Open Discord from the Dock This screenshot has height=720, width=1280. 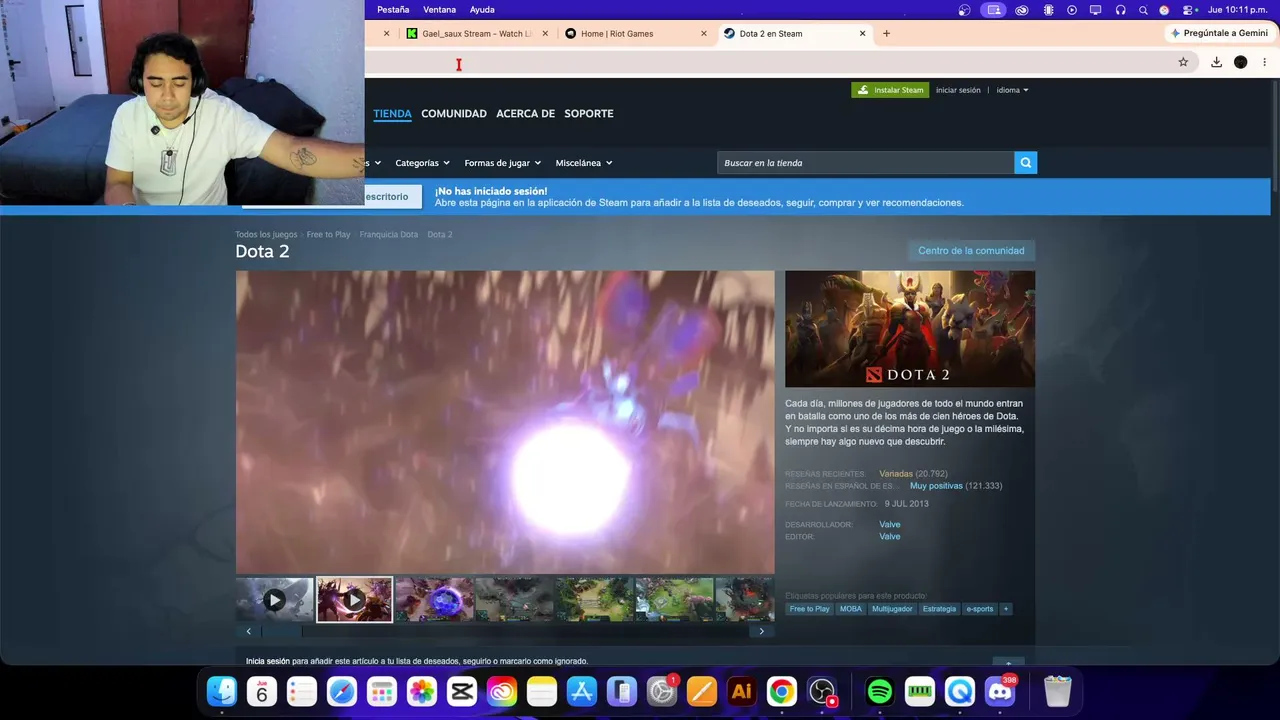pyautogui.click(x=1000, y=691)
